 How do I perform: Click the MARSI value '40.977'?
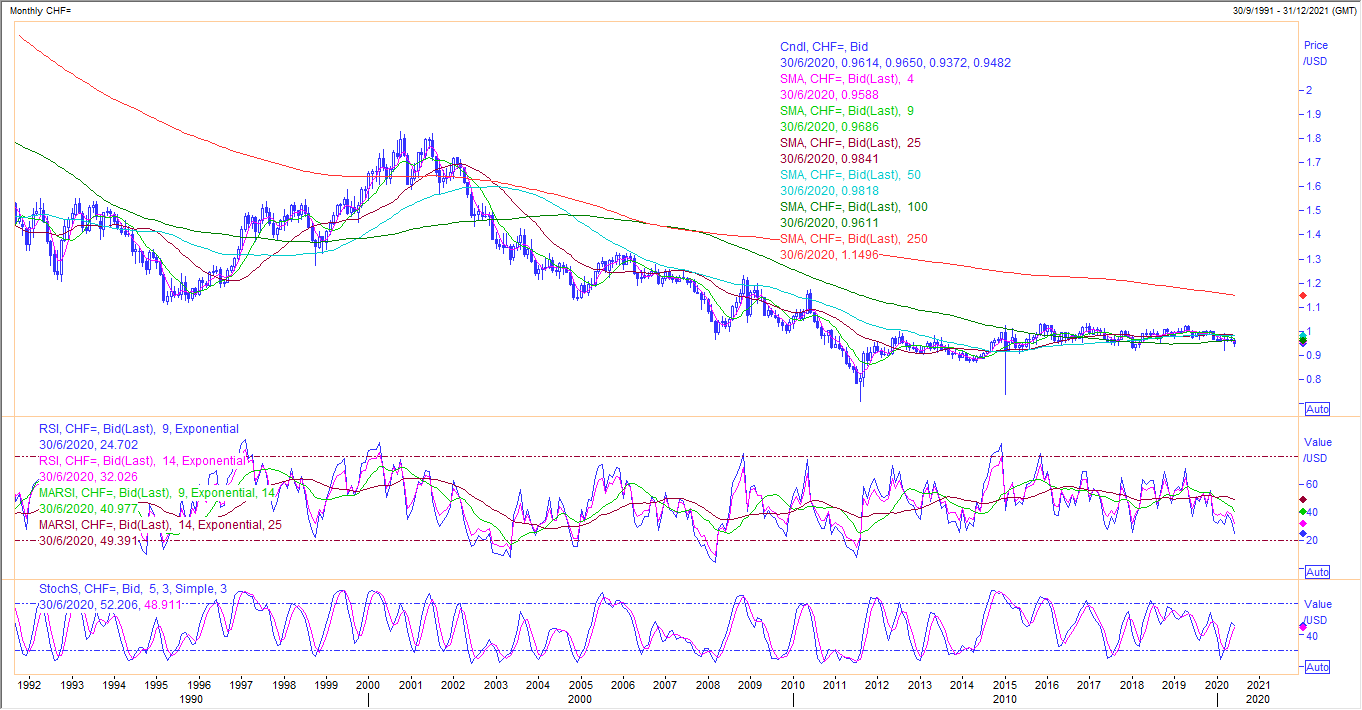[121, 508]
